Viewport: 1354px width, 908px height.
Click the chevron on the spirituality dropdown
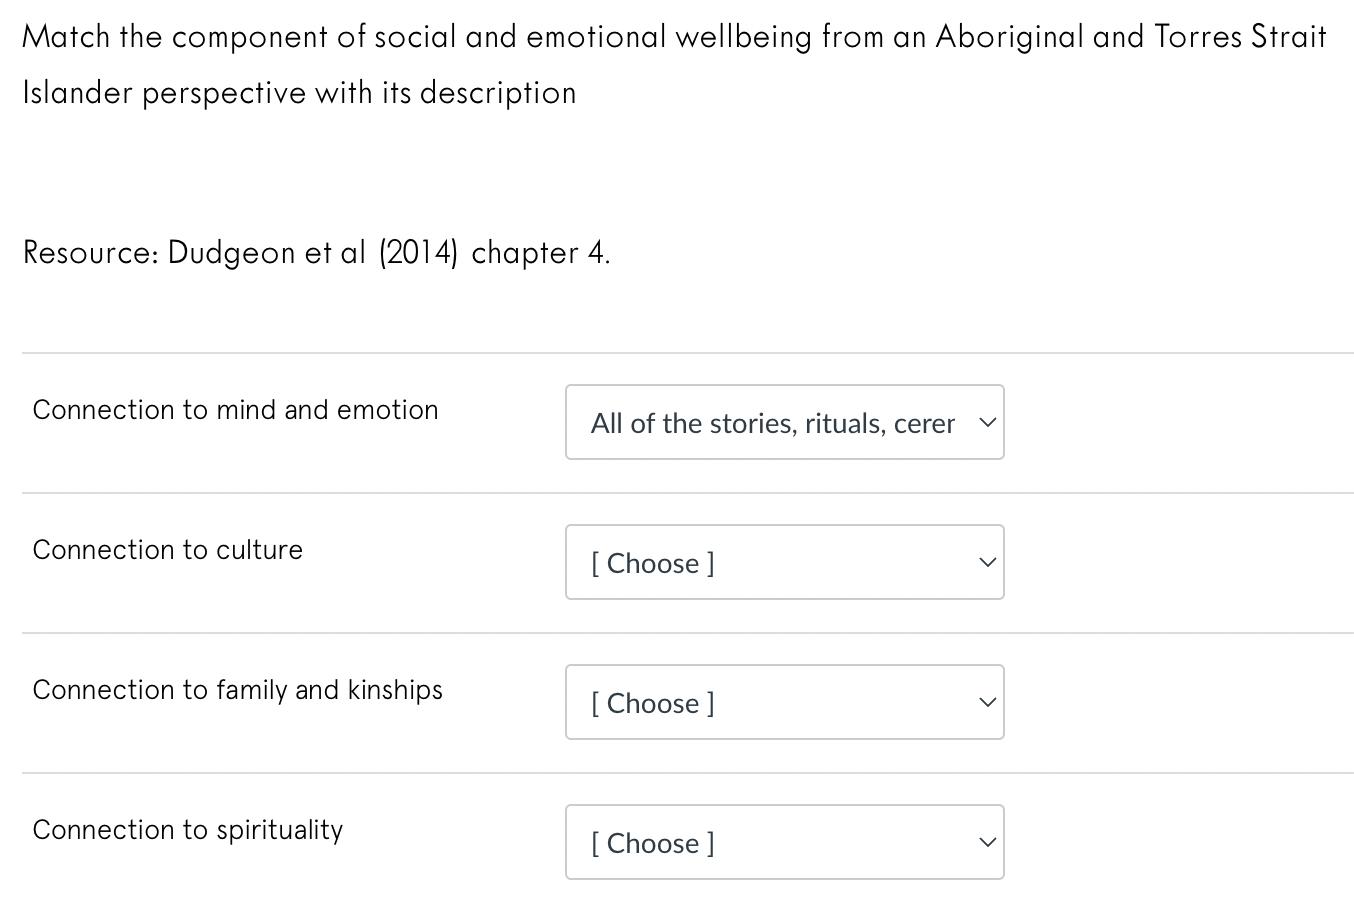984,842
